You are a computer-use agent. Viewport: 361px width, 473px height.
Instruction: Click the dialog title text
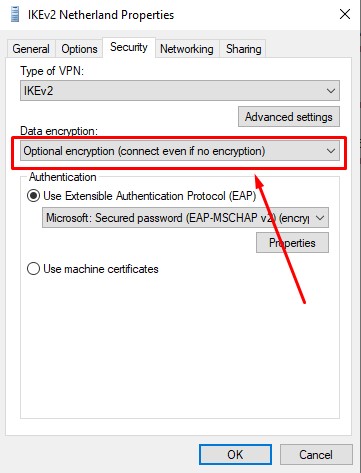point(101,15)
